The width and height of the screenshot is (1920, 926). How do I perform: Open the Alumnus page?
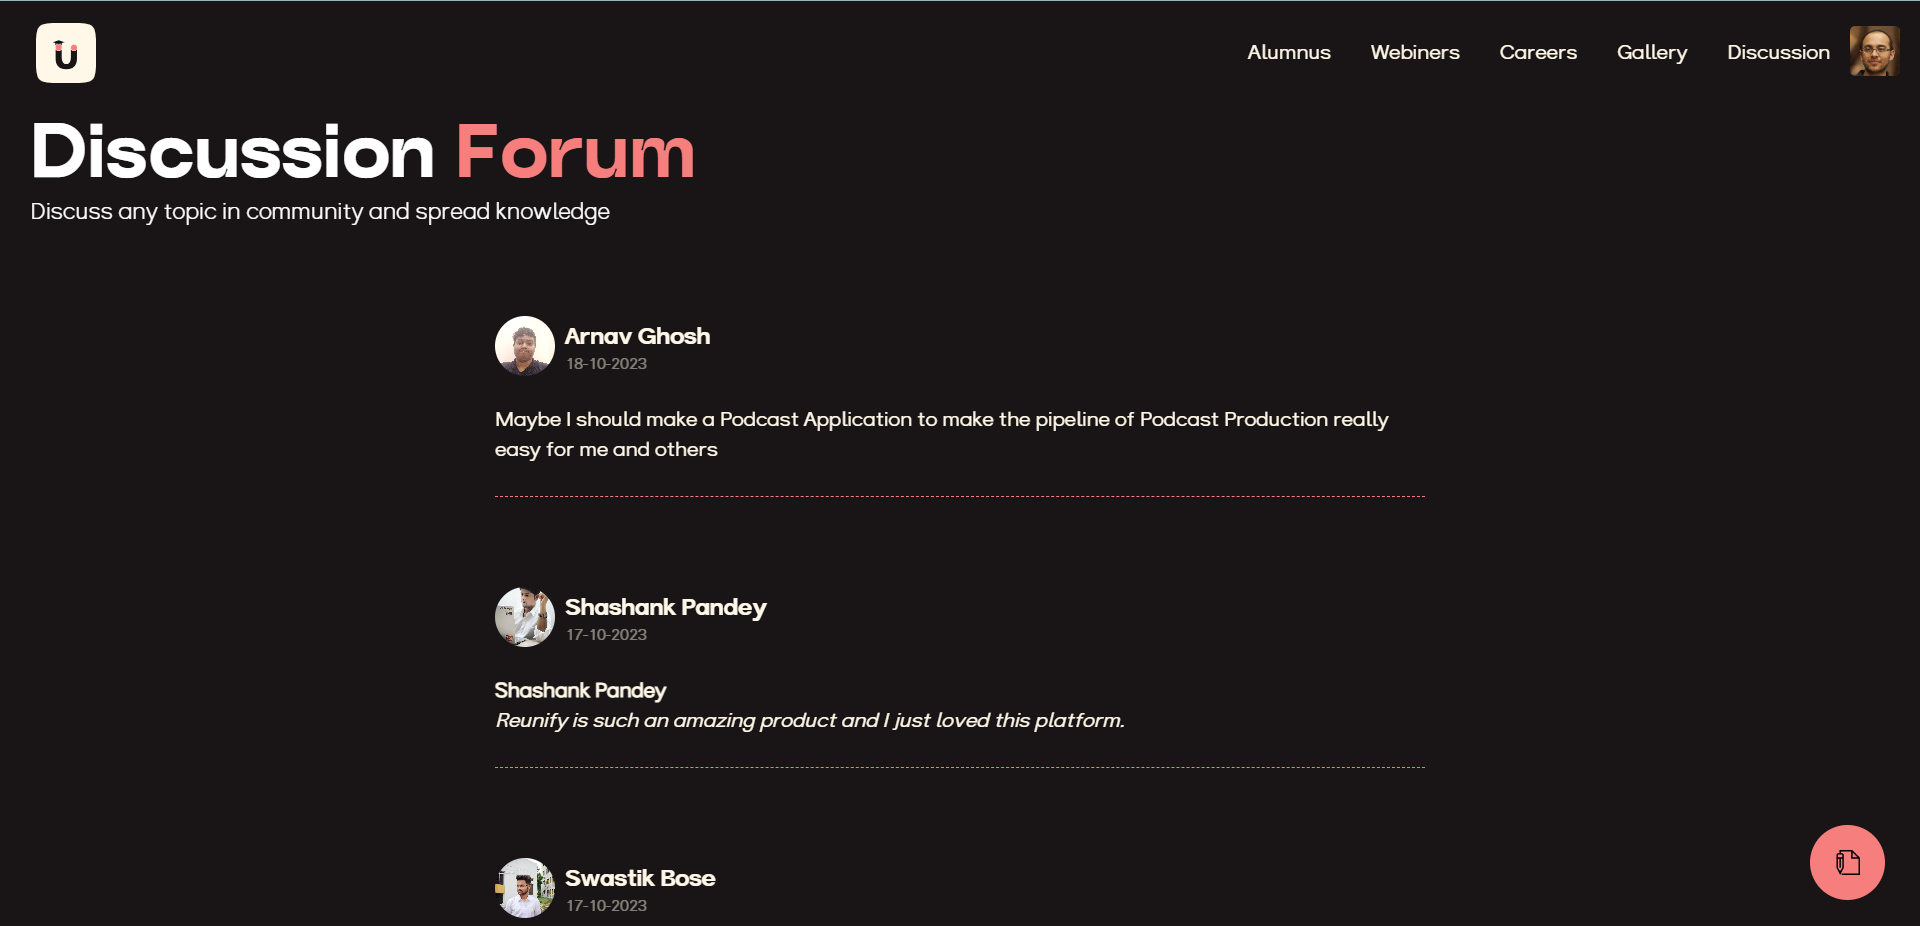(x=1288, y=52)
